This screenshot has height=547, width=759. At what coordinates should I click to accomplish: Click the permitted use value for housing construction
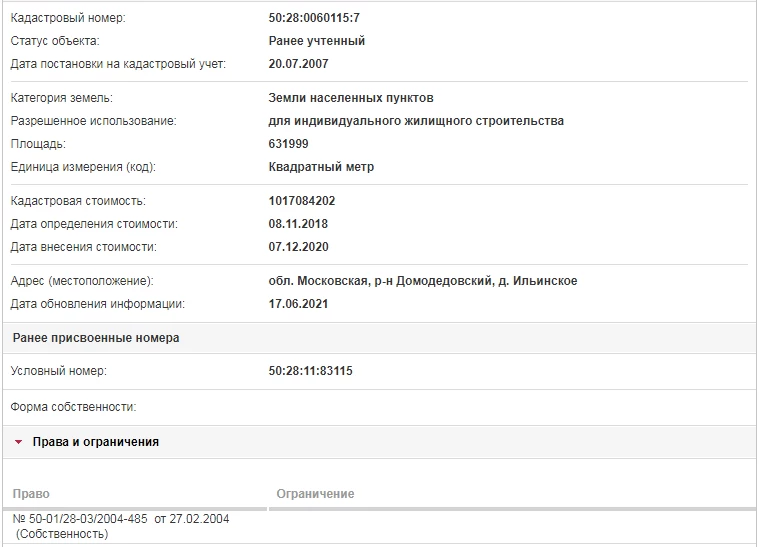(x=416, y=121)
